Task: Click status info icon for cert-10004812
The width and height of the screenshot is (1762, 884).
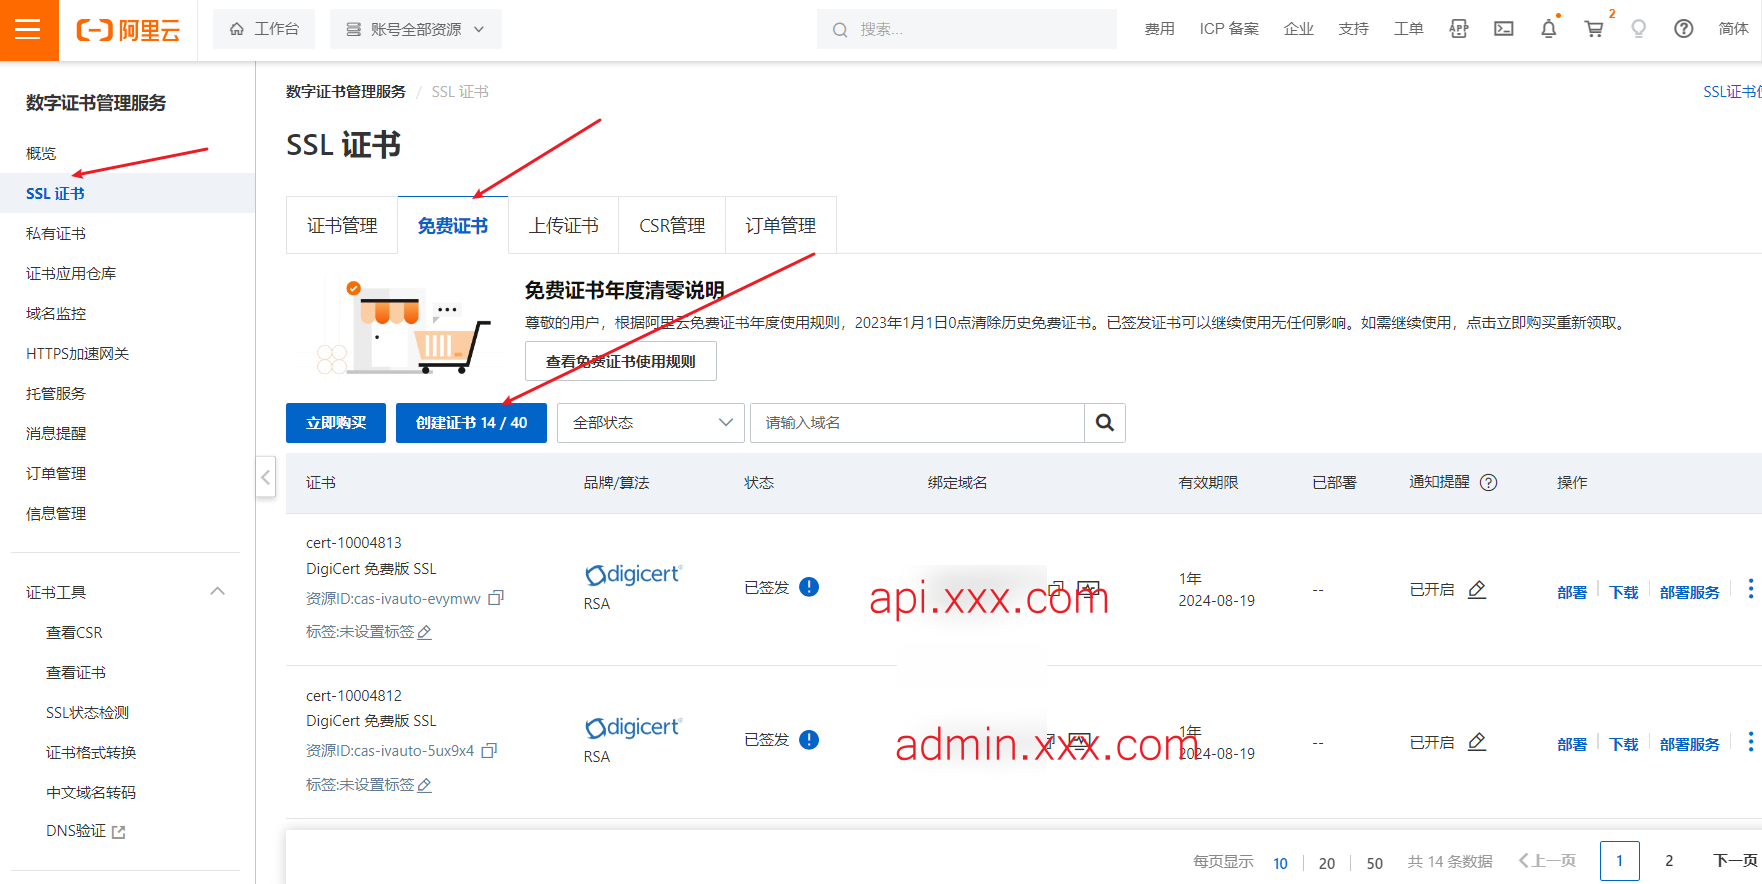Action: [x=810, y=740]
